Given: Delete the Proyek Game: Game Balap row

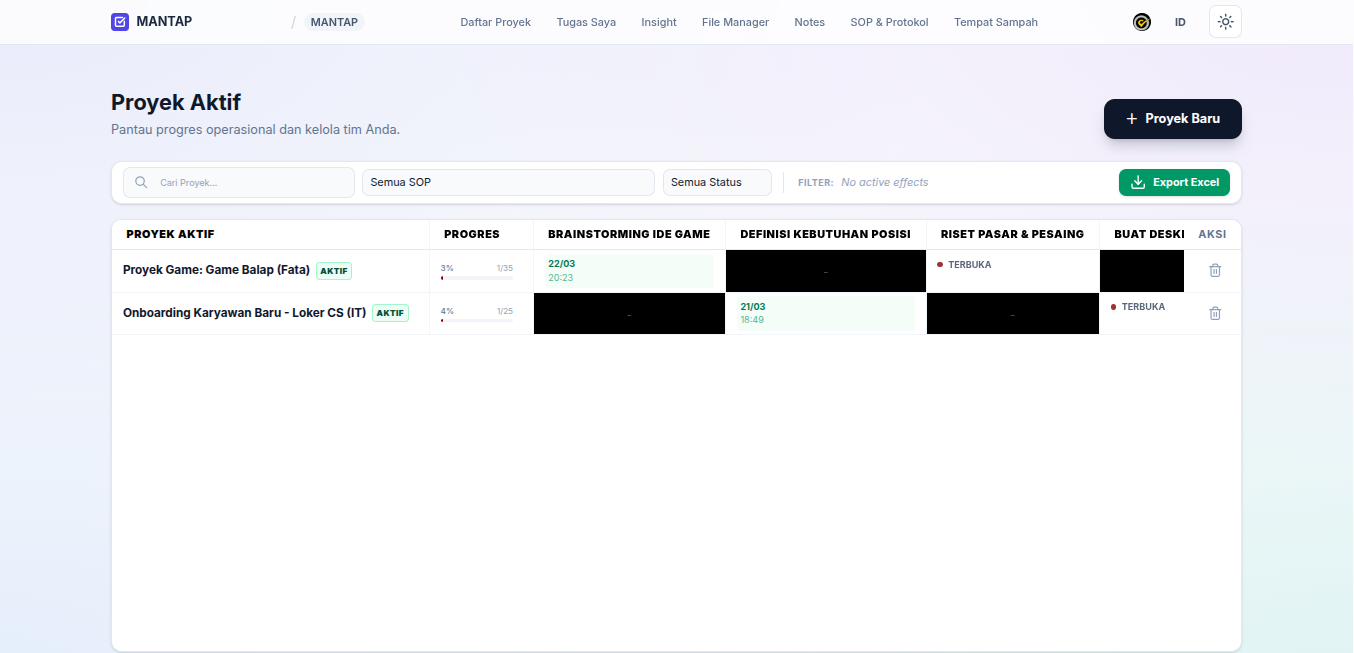Looking at the screenshot, I should pyautogui.click(x=1215, y=270).
